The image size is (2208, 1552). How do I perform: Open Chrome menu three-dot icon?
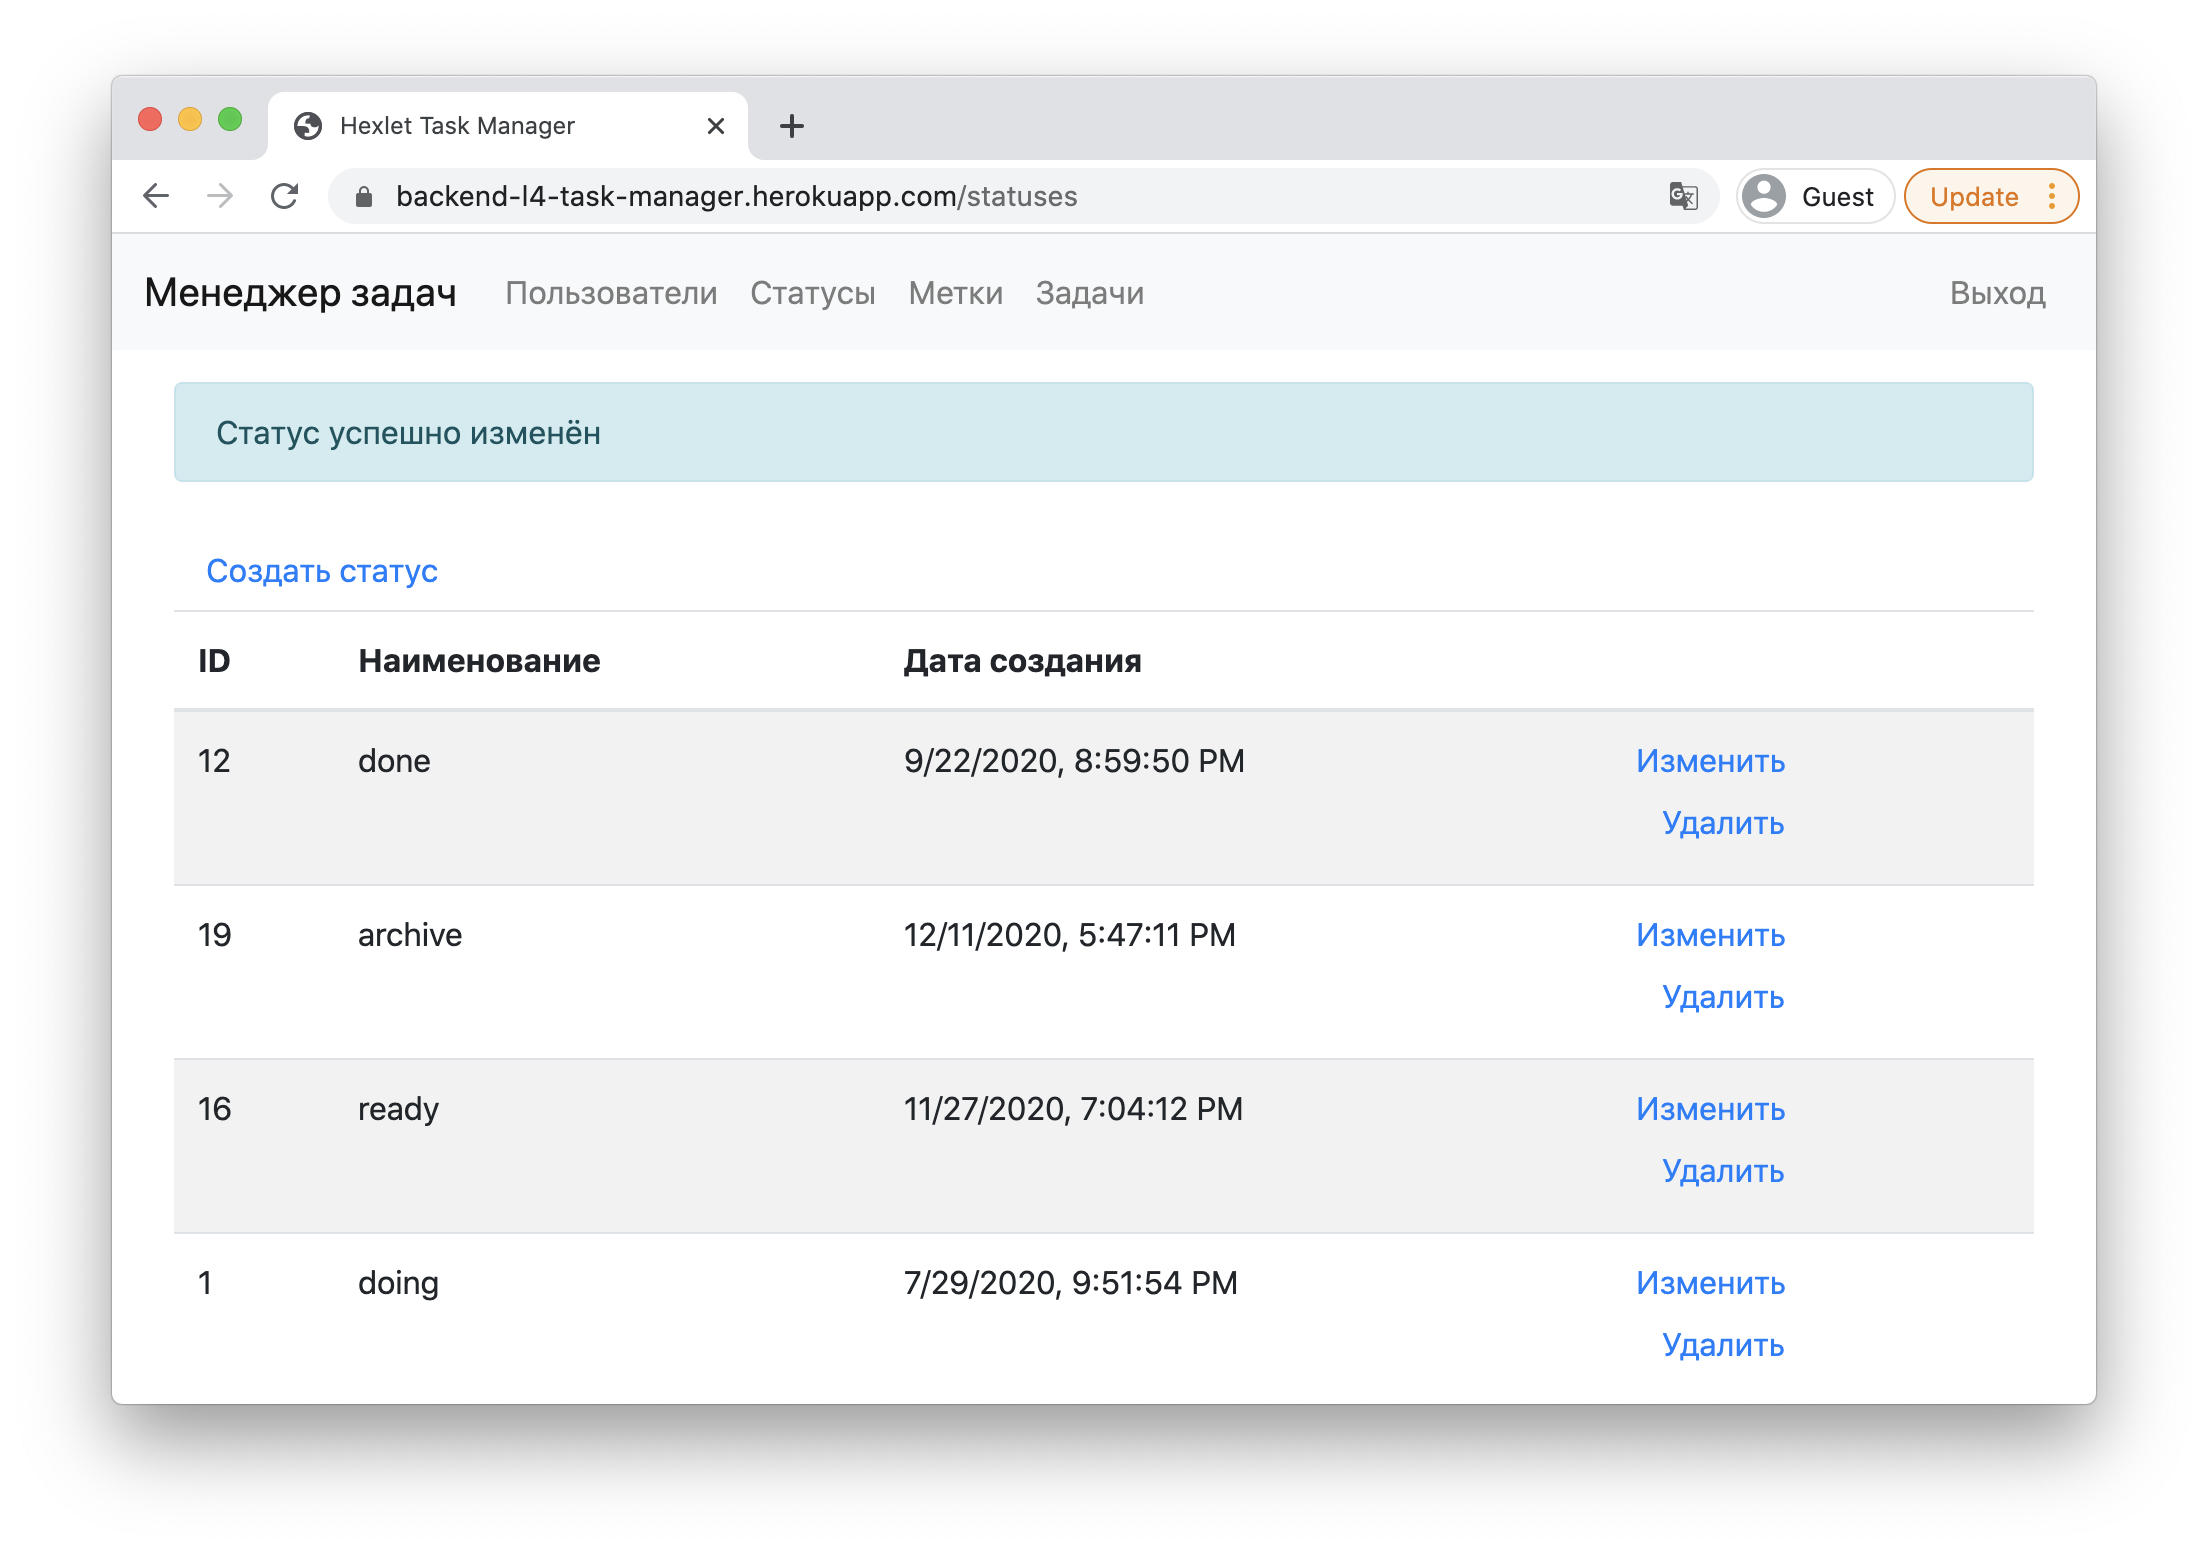(2052, 196)
